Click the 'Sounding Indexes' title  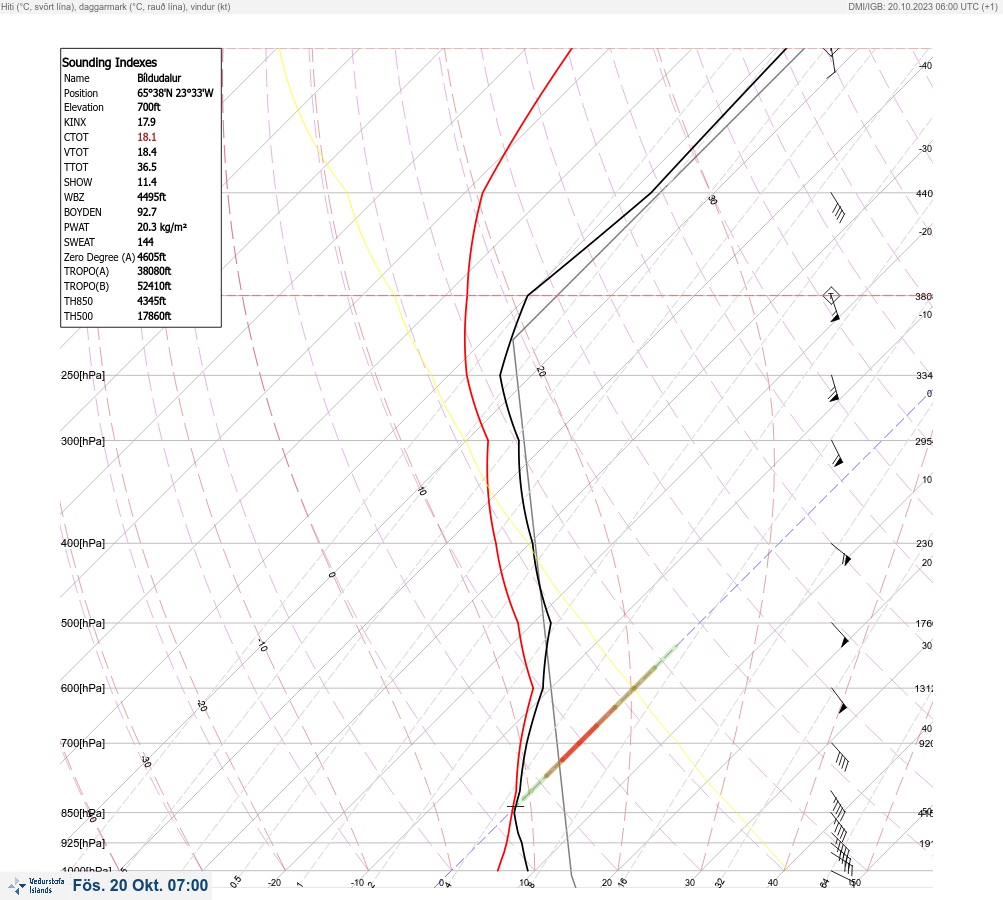click(x=109, y=62)
